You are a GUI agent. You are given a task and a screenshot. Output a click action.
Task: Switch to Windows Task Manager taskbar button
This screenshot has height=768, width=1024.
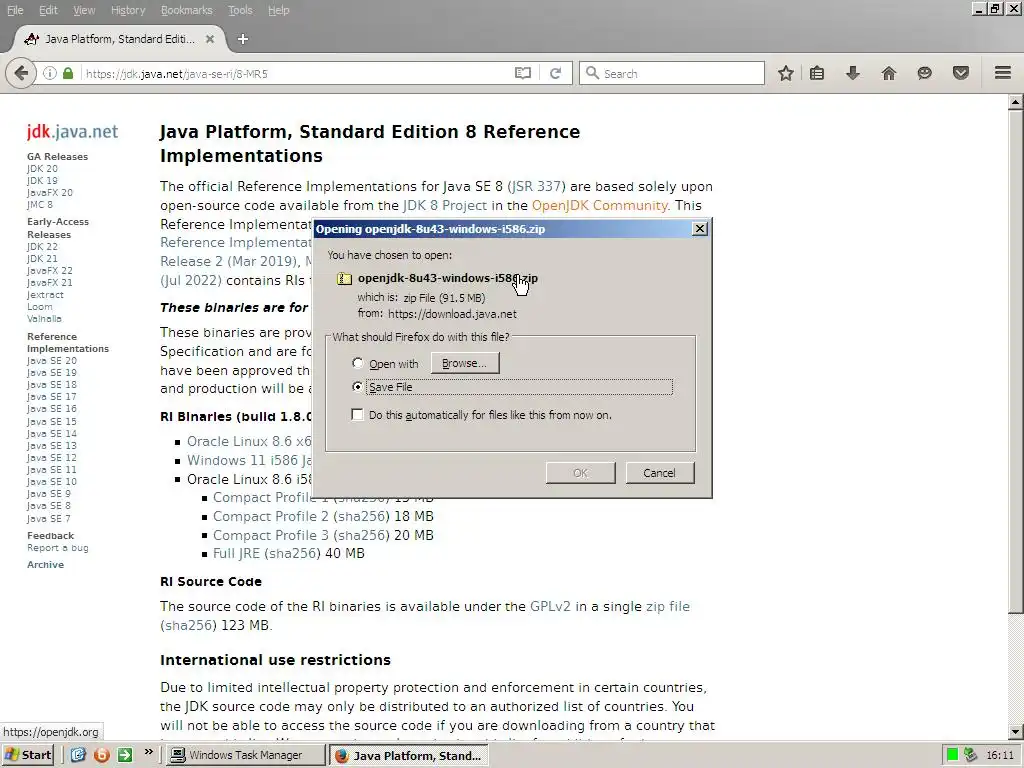(245, 755)
